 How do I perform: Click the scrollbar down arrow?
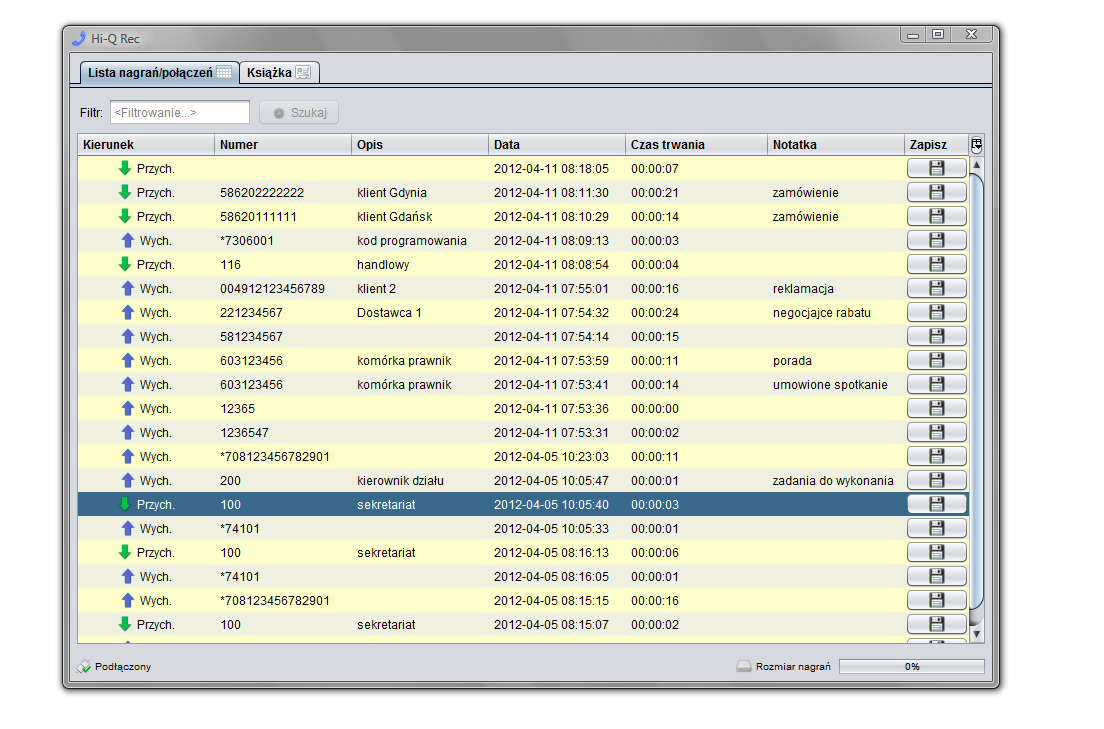pyautogui.click(x=977, y=634)
